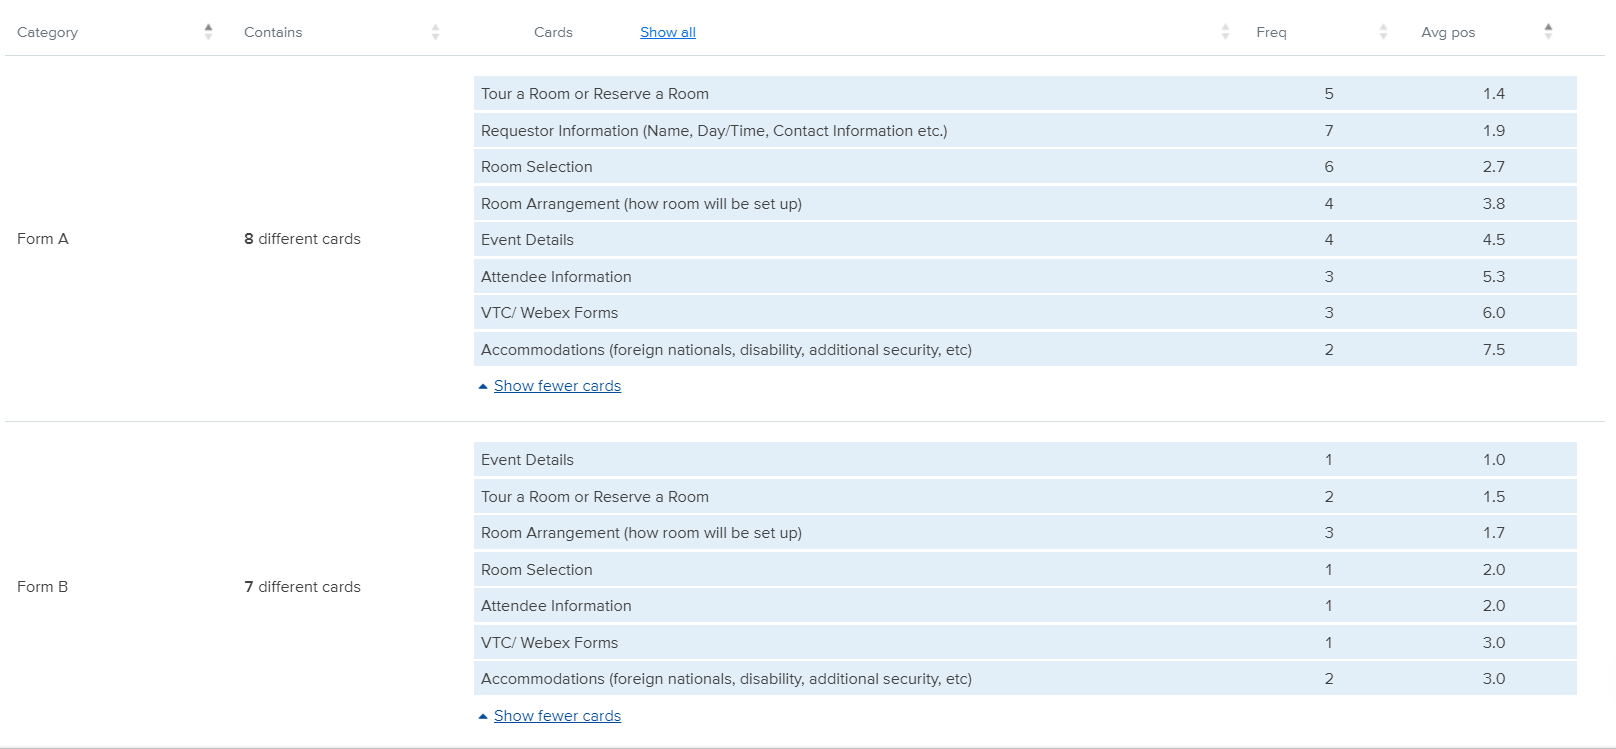
Task: Select Requestor Information card in Form A
Action: [x=713, y=131]
